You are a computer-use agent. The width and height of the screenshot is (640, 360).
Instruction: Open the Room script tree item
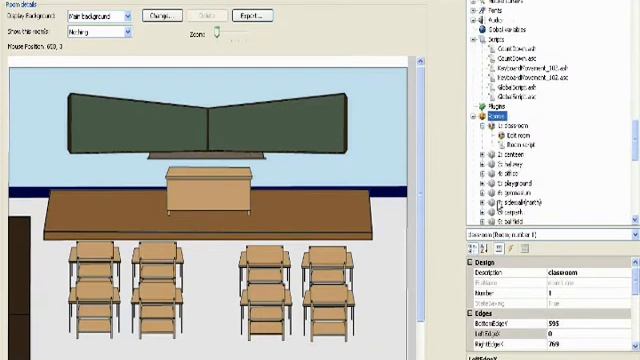(521, 145)
